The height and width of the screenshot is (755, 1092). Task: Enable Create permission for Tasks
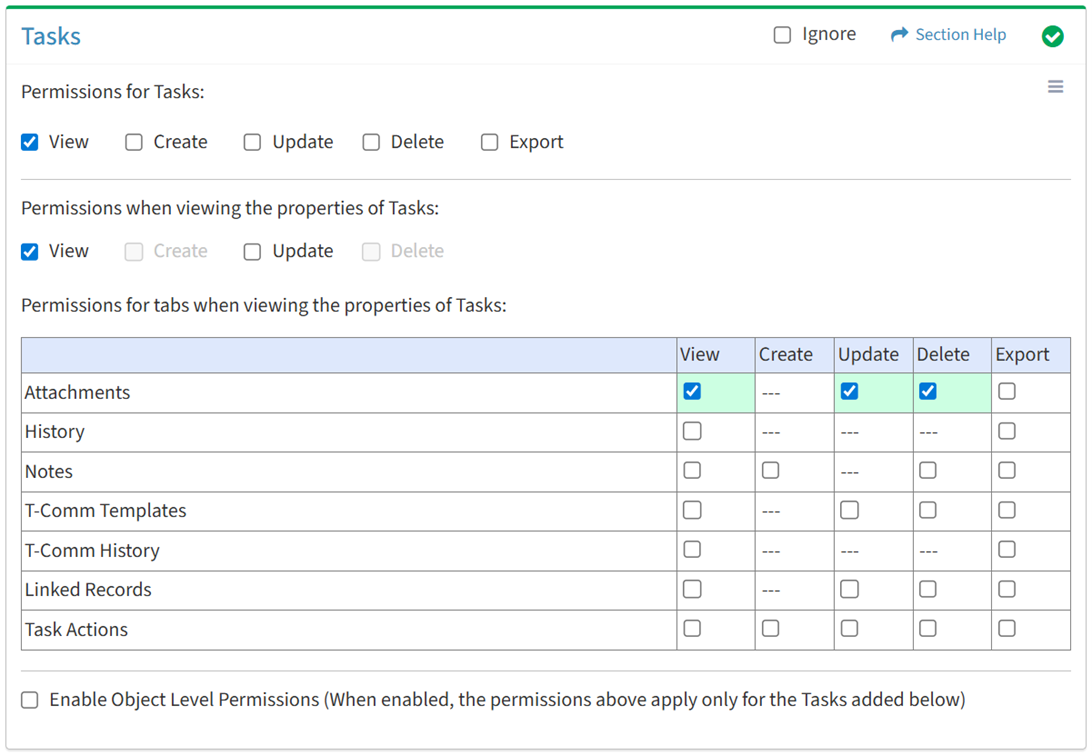coord(134,142)
